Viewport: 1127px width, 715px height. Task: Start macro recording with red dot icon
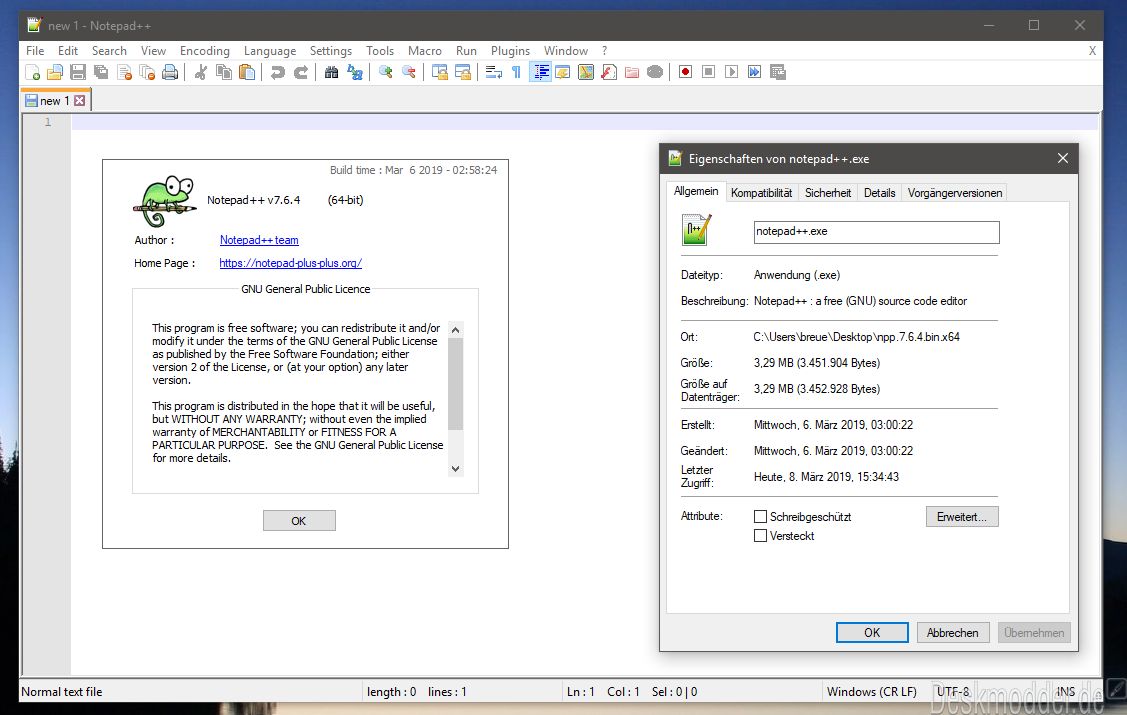(685, 72)
